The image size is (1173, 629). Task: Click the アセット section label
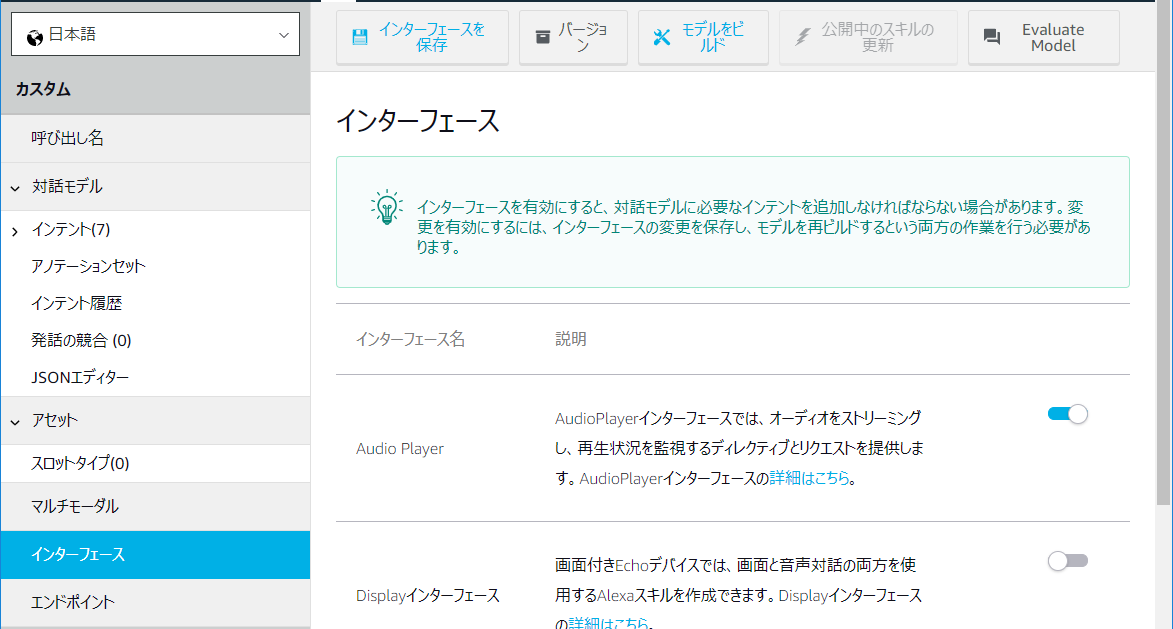(54, 421)
